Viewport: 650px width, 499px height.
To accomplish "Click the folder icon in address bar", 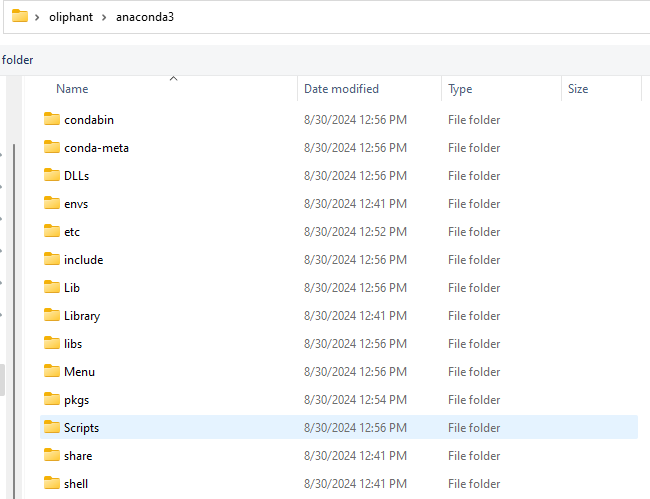I will (19, 16).
